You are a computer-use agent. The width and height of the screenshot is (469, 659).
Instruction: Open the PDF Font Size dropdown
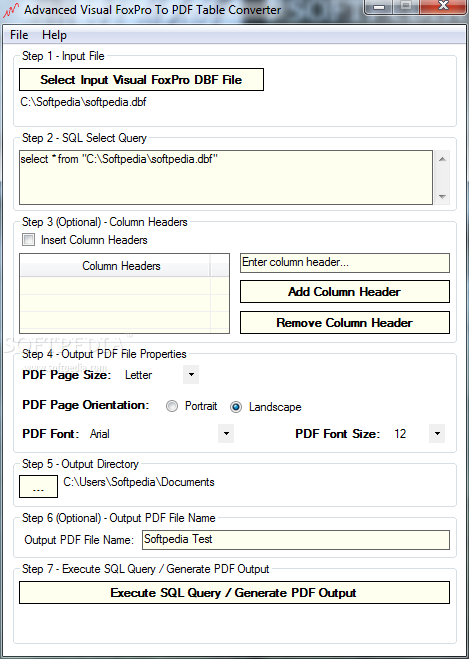tap(437, 433)
